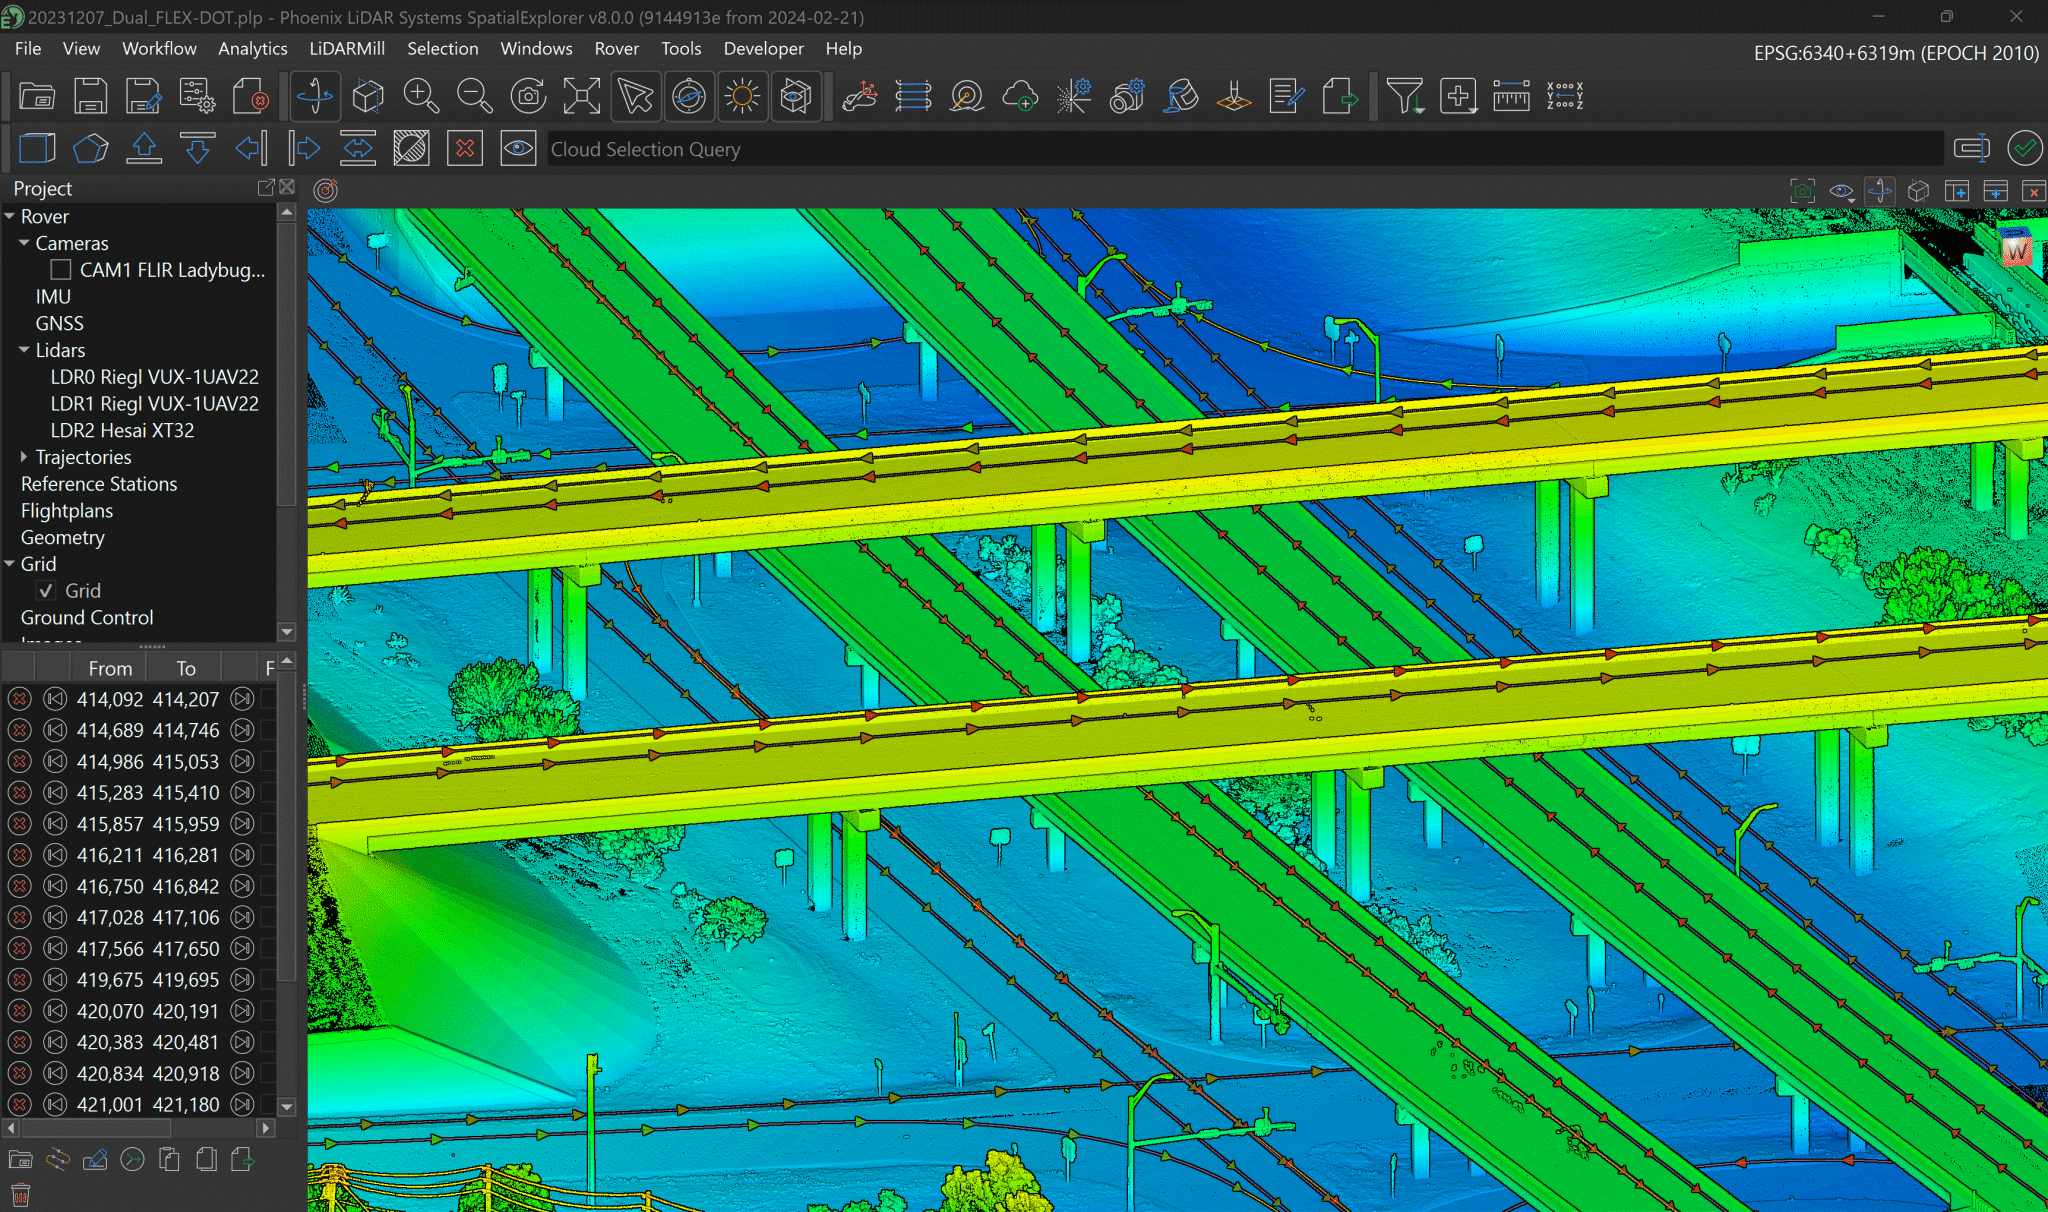
Task: Take a viewport screenshot with the camera icon
Action: 528,96
